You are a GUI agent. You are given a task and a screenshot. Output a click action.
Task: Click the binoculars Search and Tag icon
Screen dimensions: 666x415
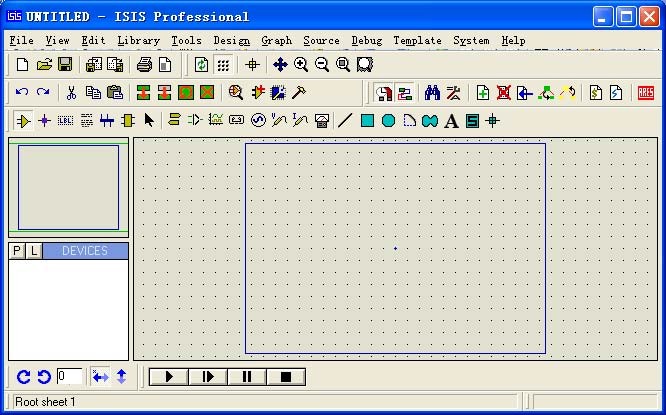click(432, 93)
